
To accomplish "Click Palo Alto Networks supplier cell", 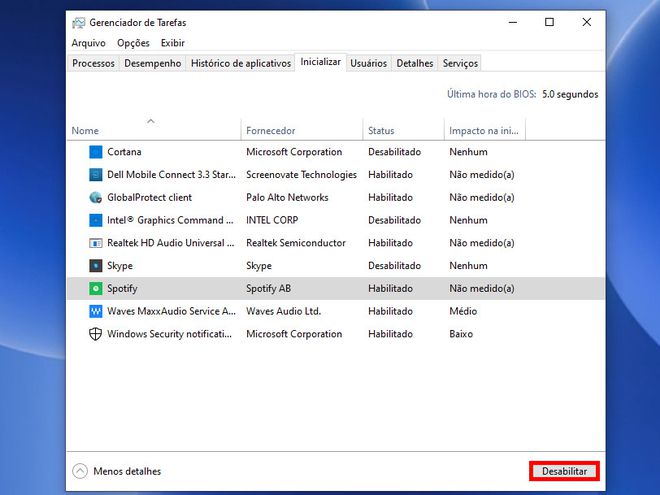I will 287,197.
